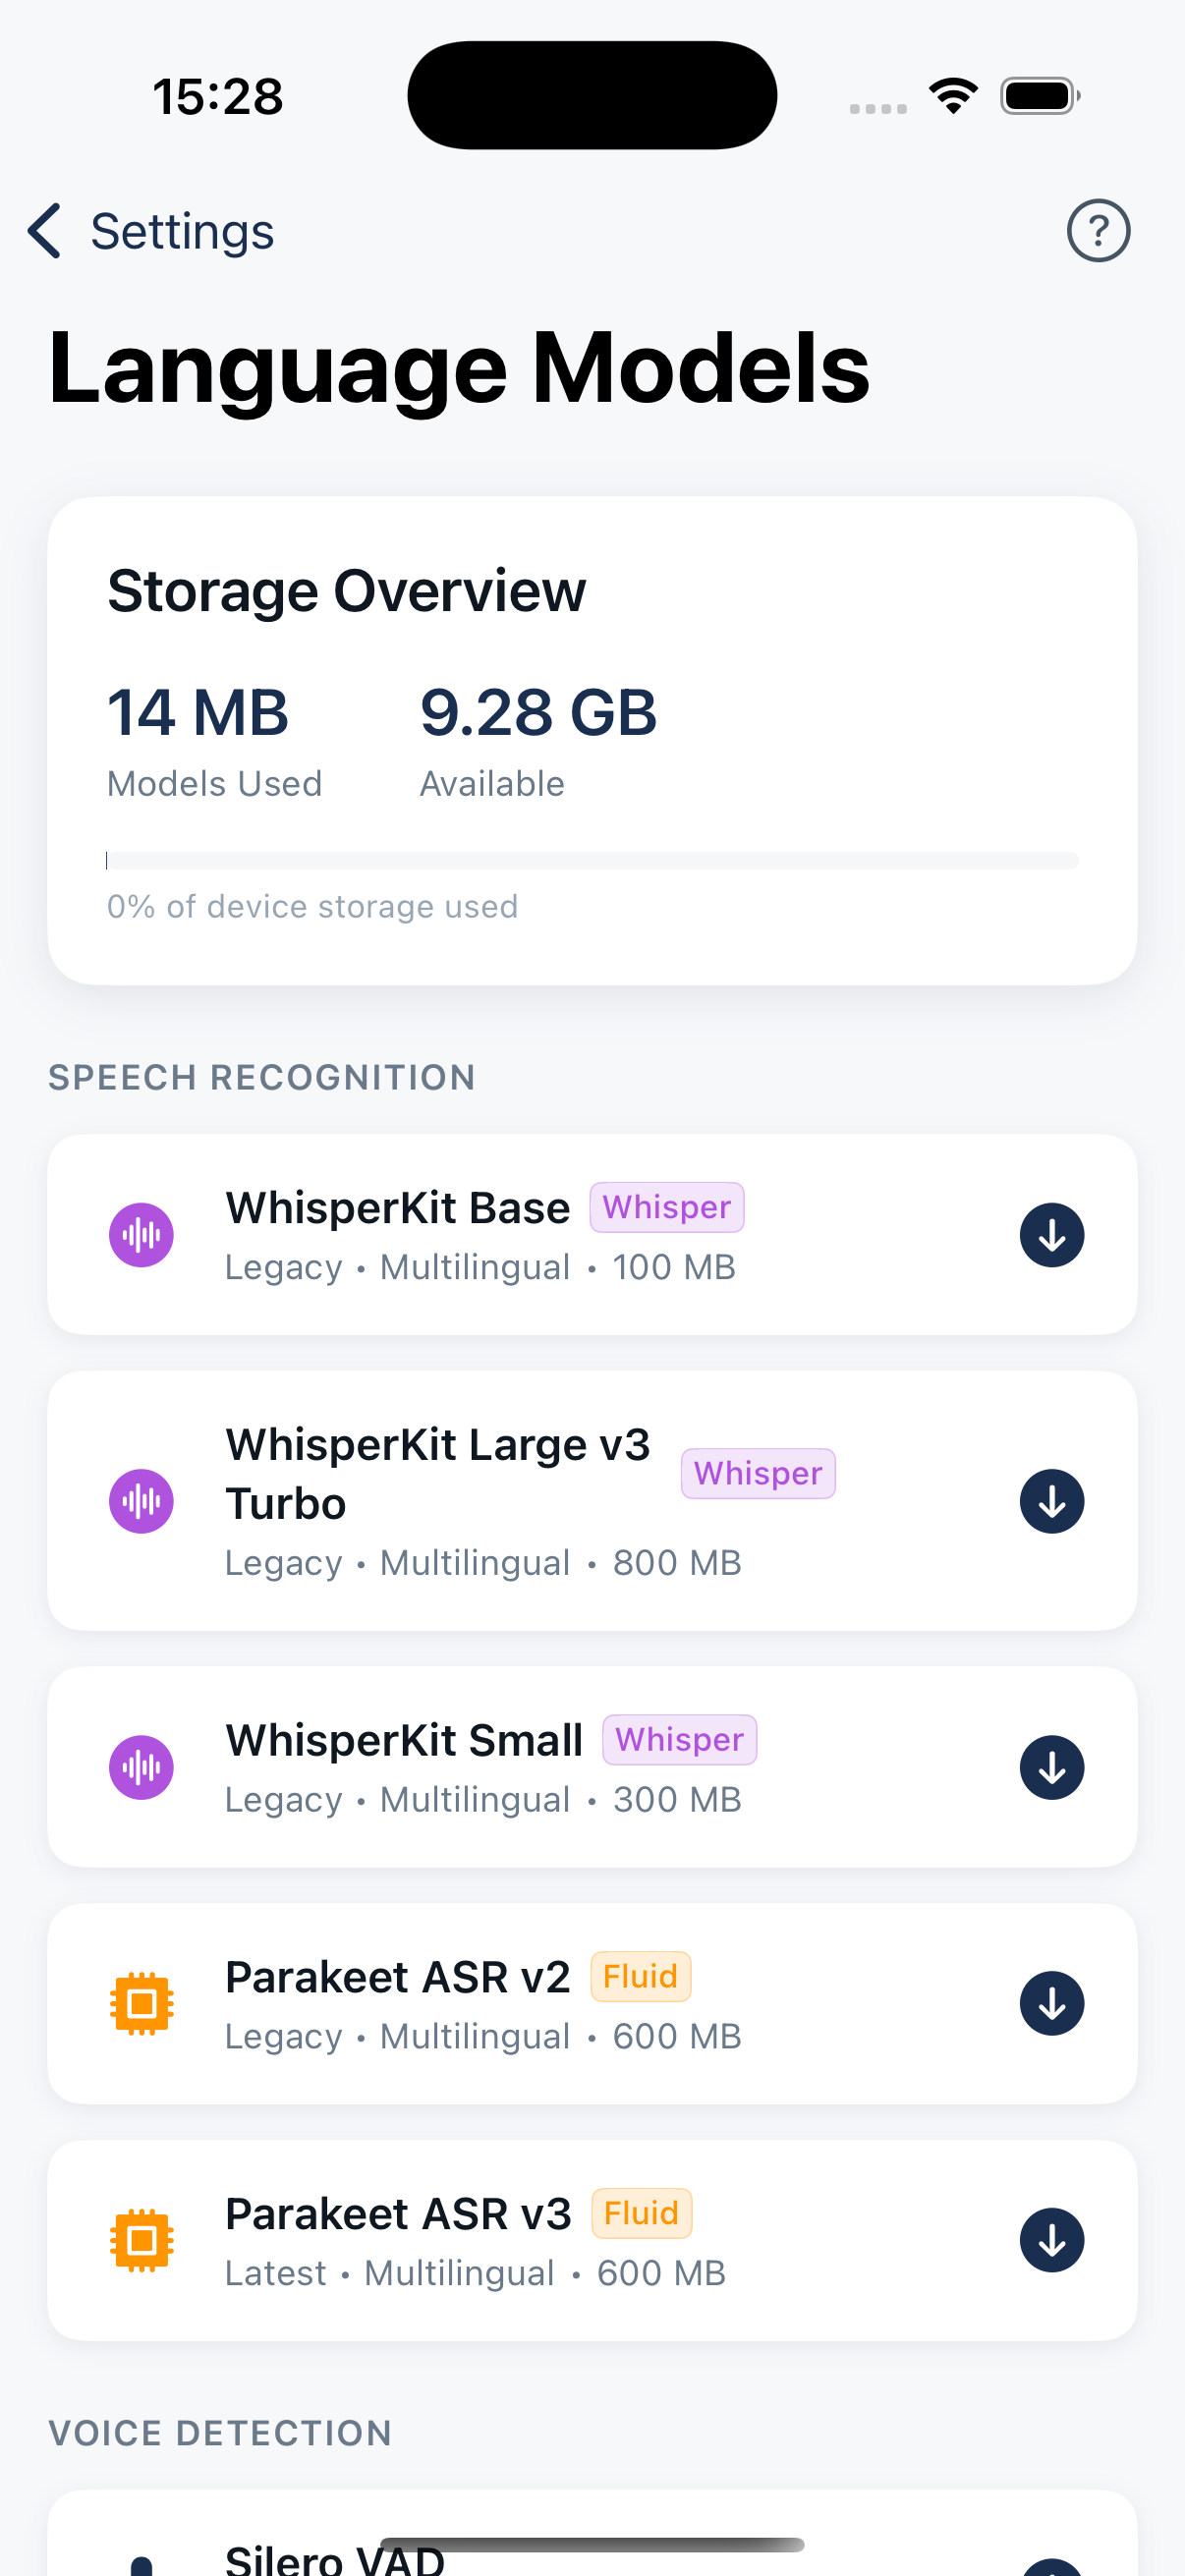Tap the Parakeet ASR v2 chip icon
Screen dimensions: 1185x2576
141,2003
